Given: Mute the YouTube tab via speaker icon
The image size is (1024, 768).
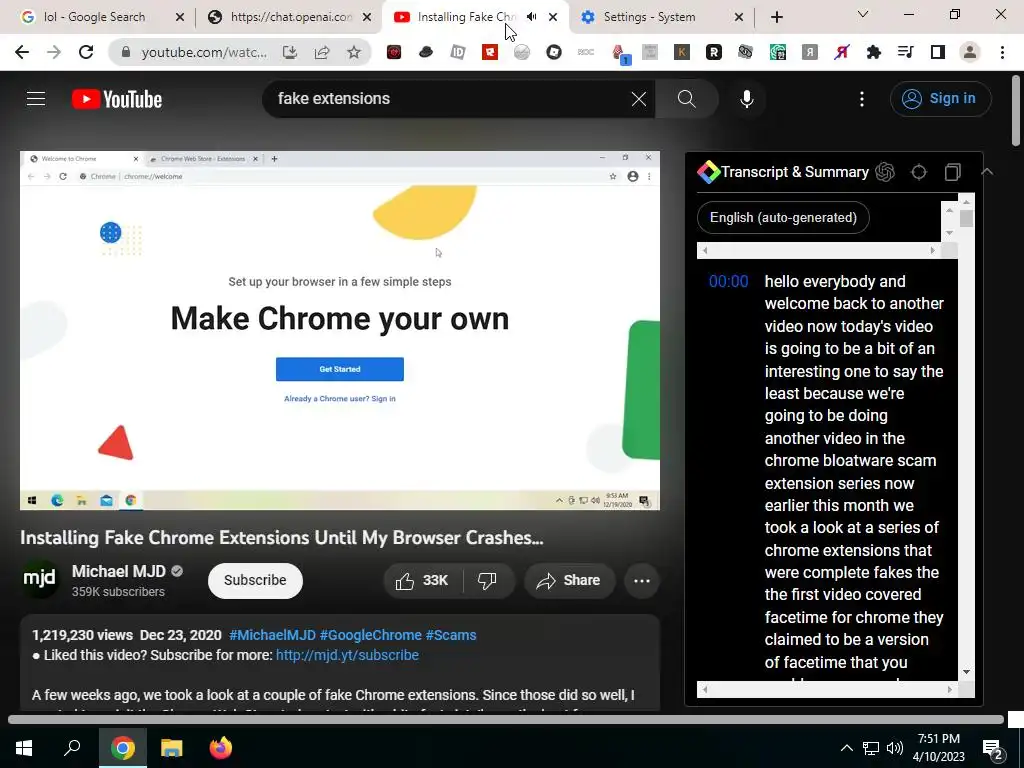Looking at the screenshot, I should pos(532,17).
